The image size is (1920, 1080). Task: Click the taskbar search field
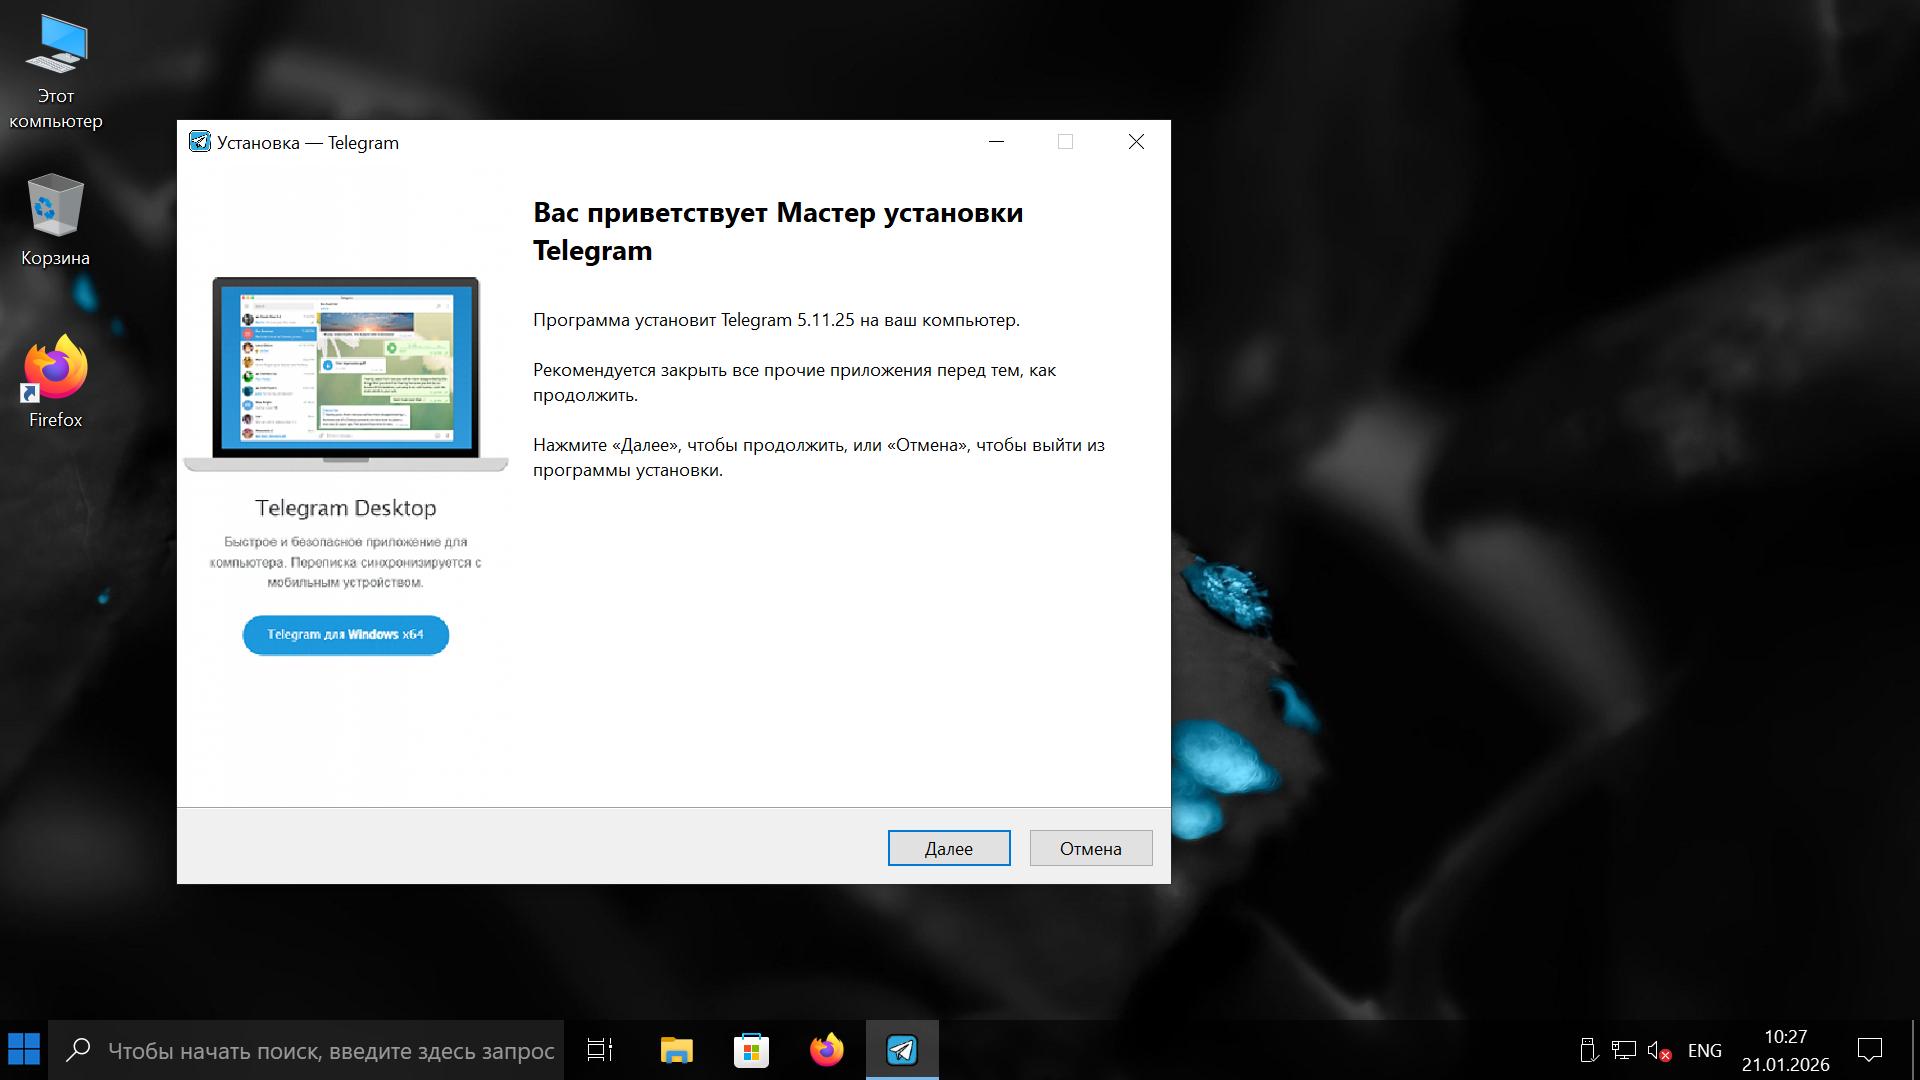(330, 1051)
